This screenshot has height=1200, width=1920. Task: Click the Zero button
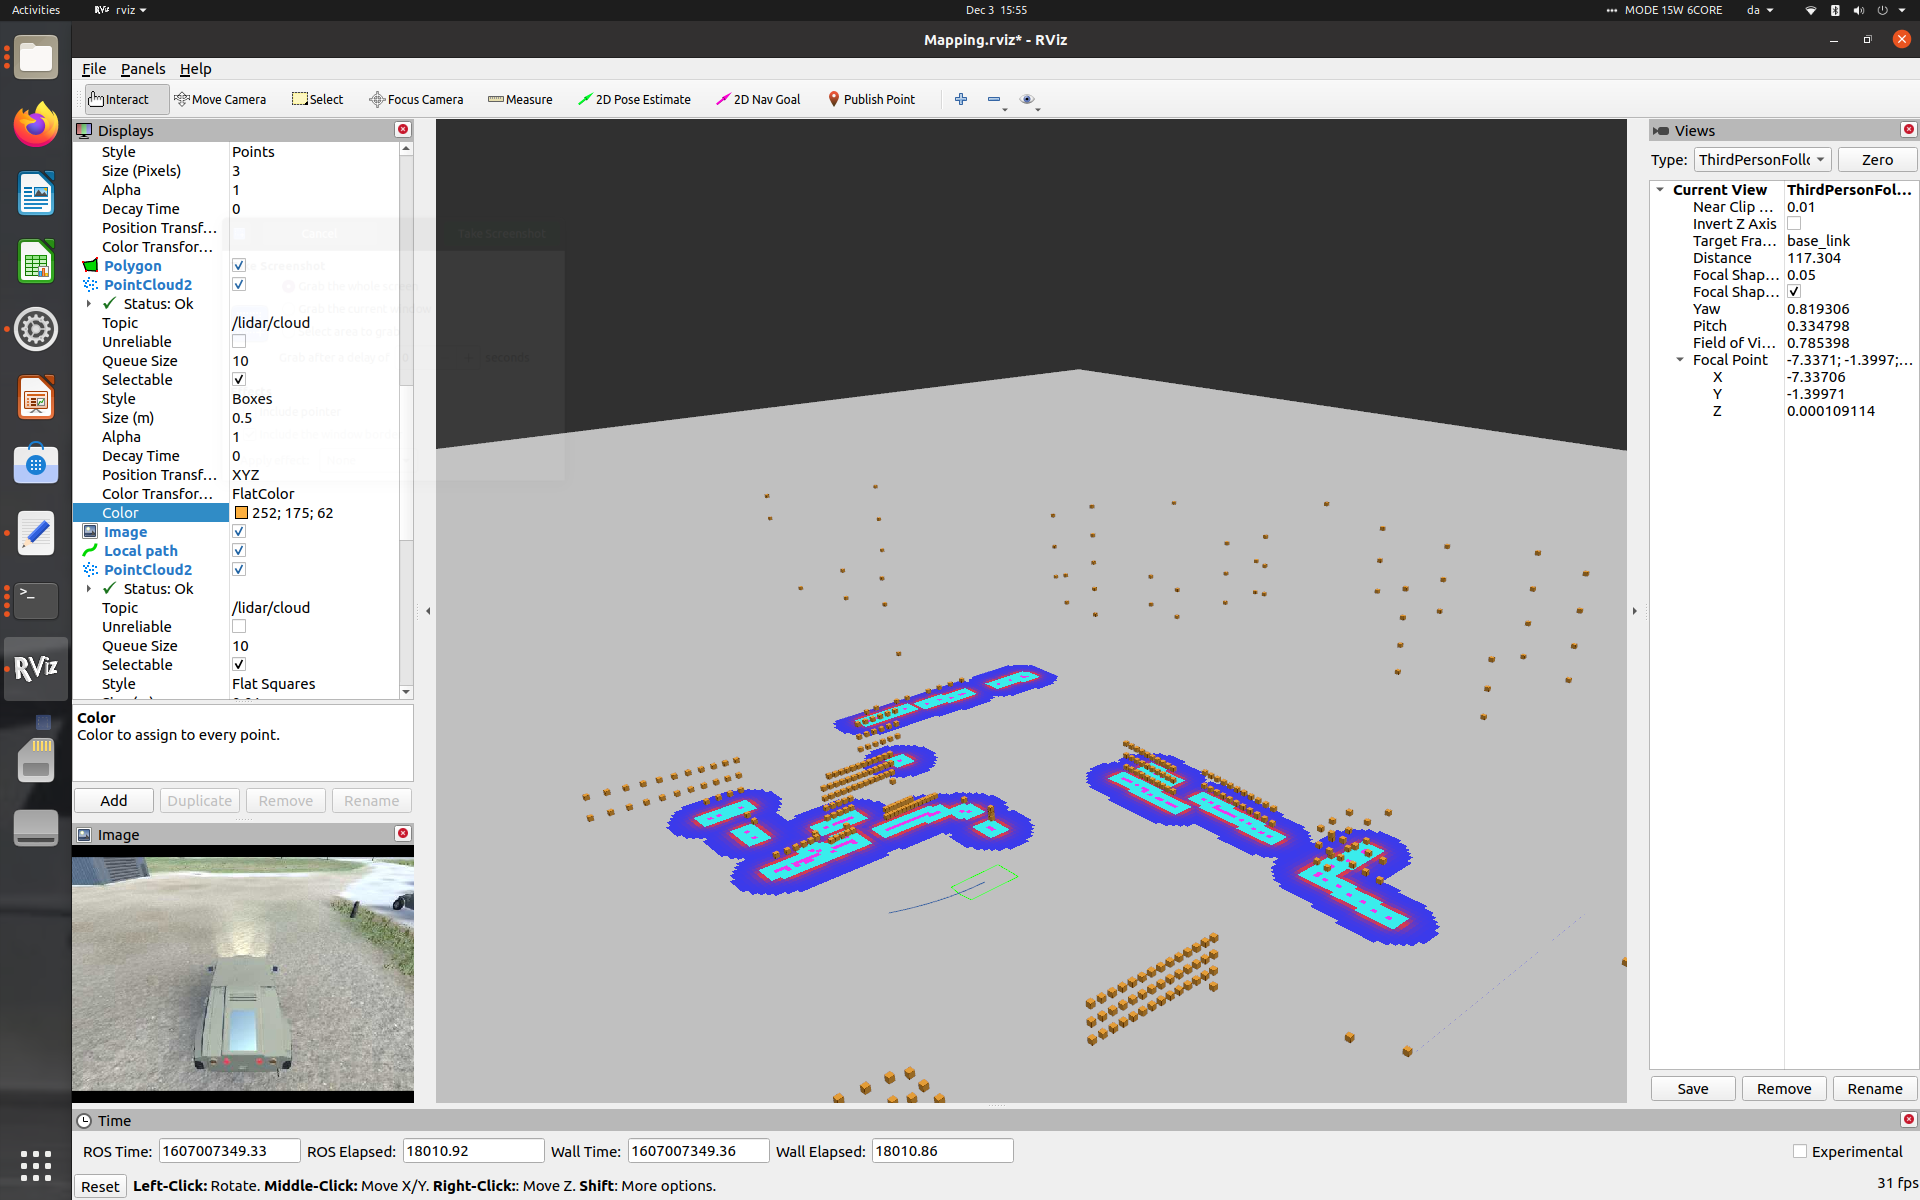coord(1877,160)
